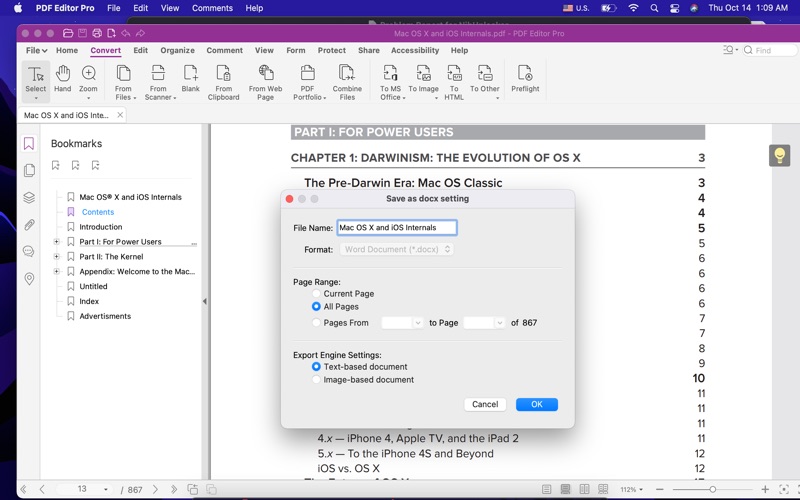
Task: Choose Image-based document export option
Action: pos(316,380)
